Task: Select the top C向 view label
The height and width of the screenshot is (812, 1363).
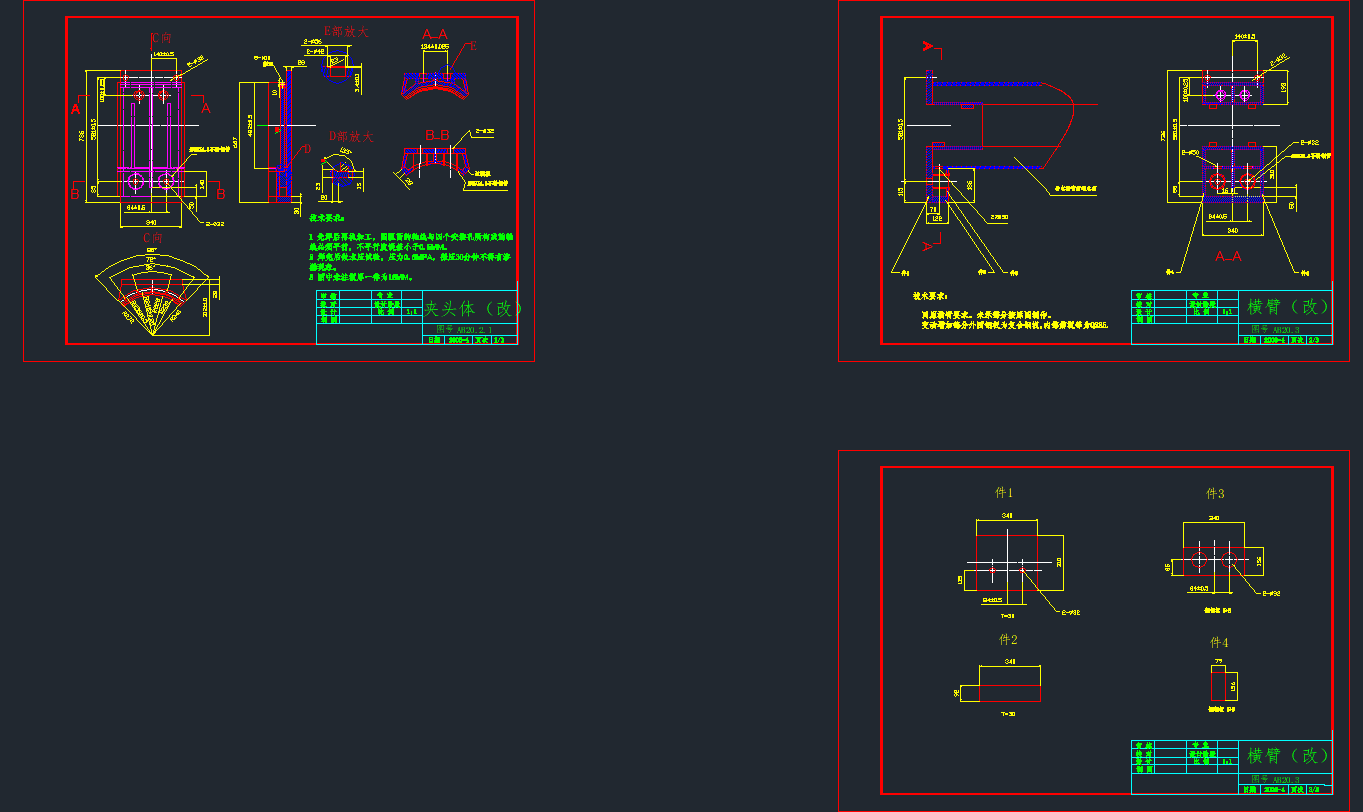Action: click(x=160, y=39)
